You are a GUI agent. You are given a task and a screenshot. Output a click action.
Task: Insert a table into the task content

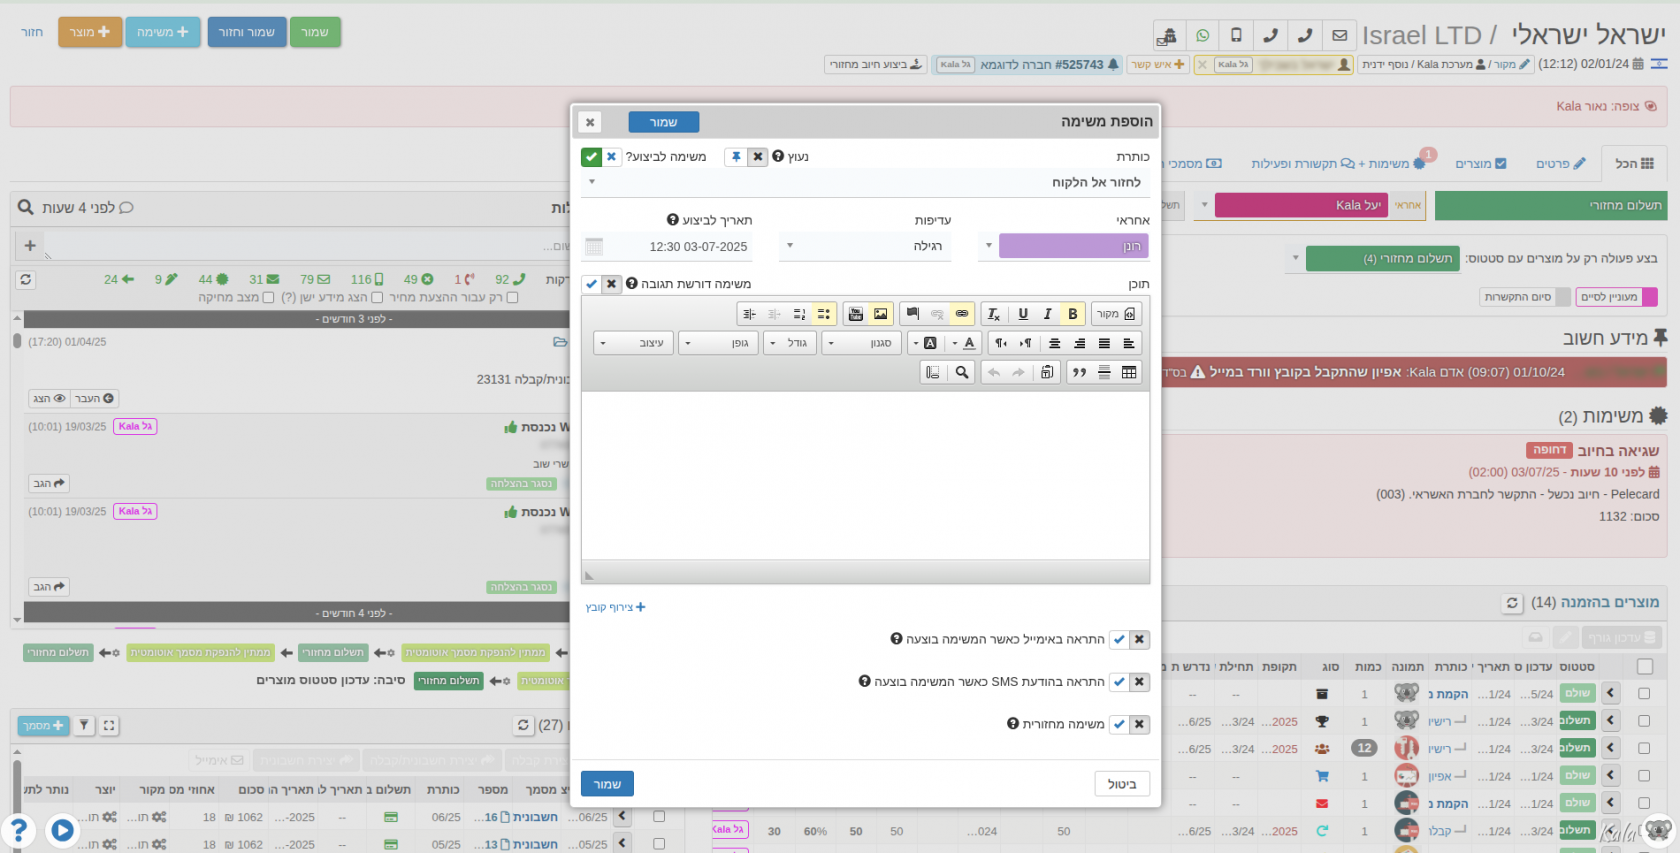click(x=1129, y=372)
